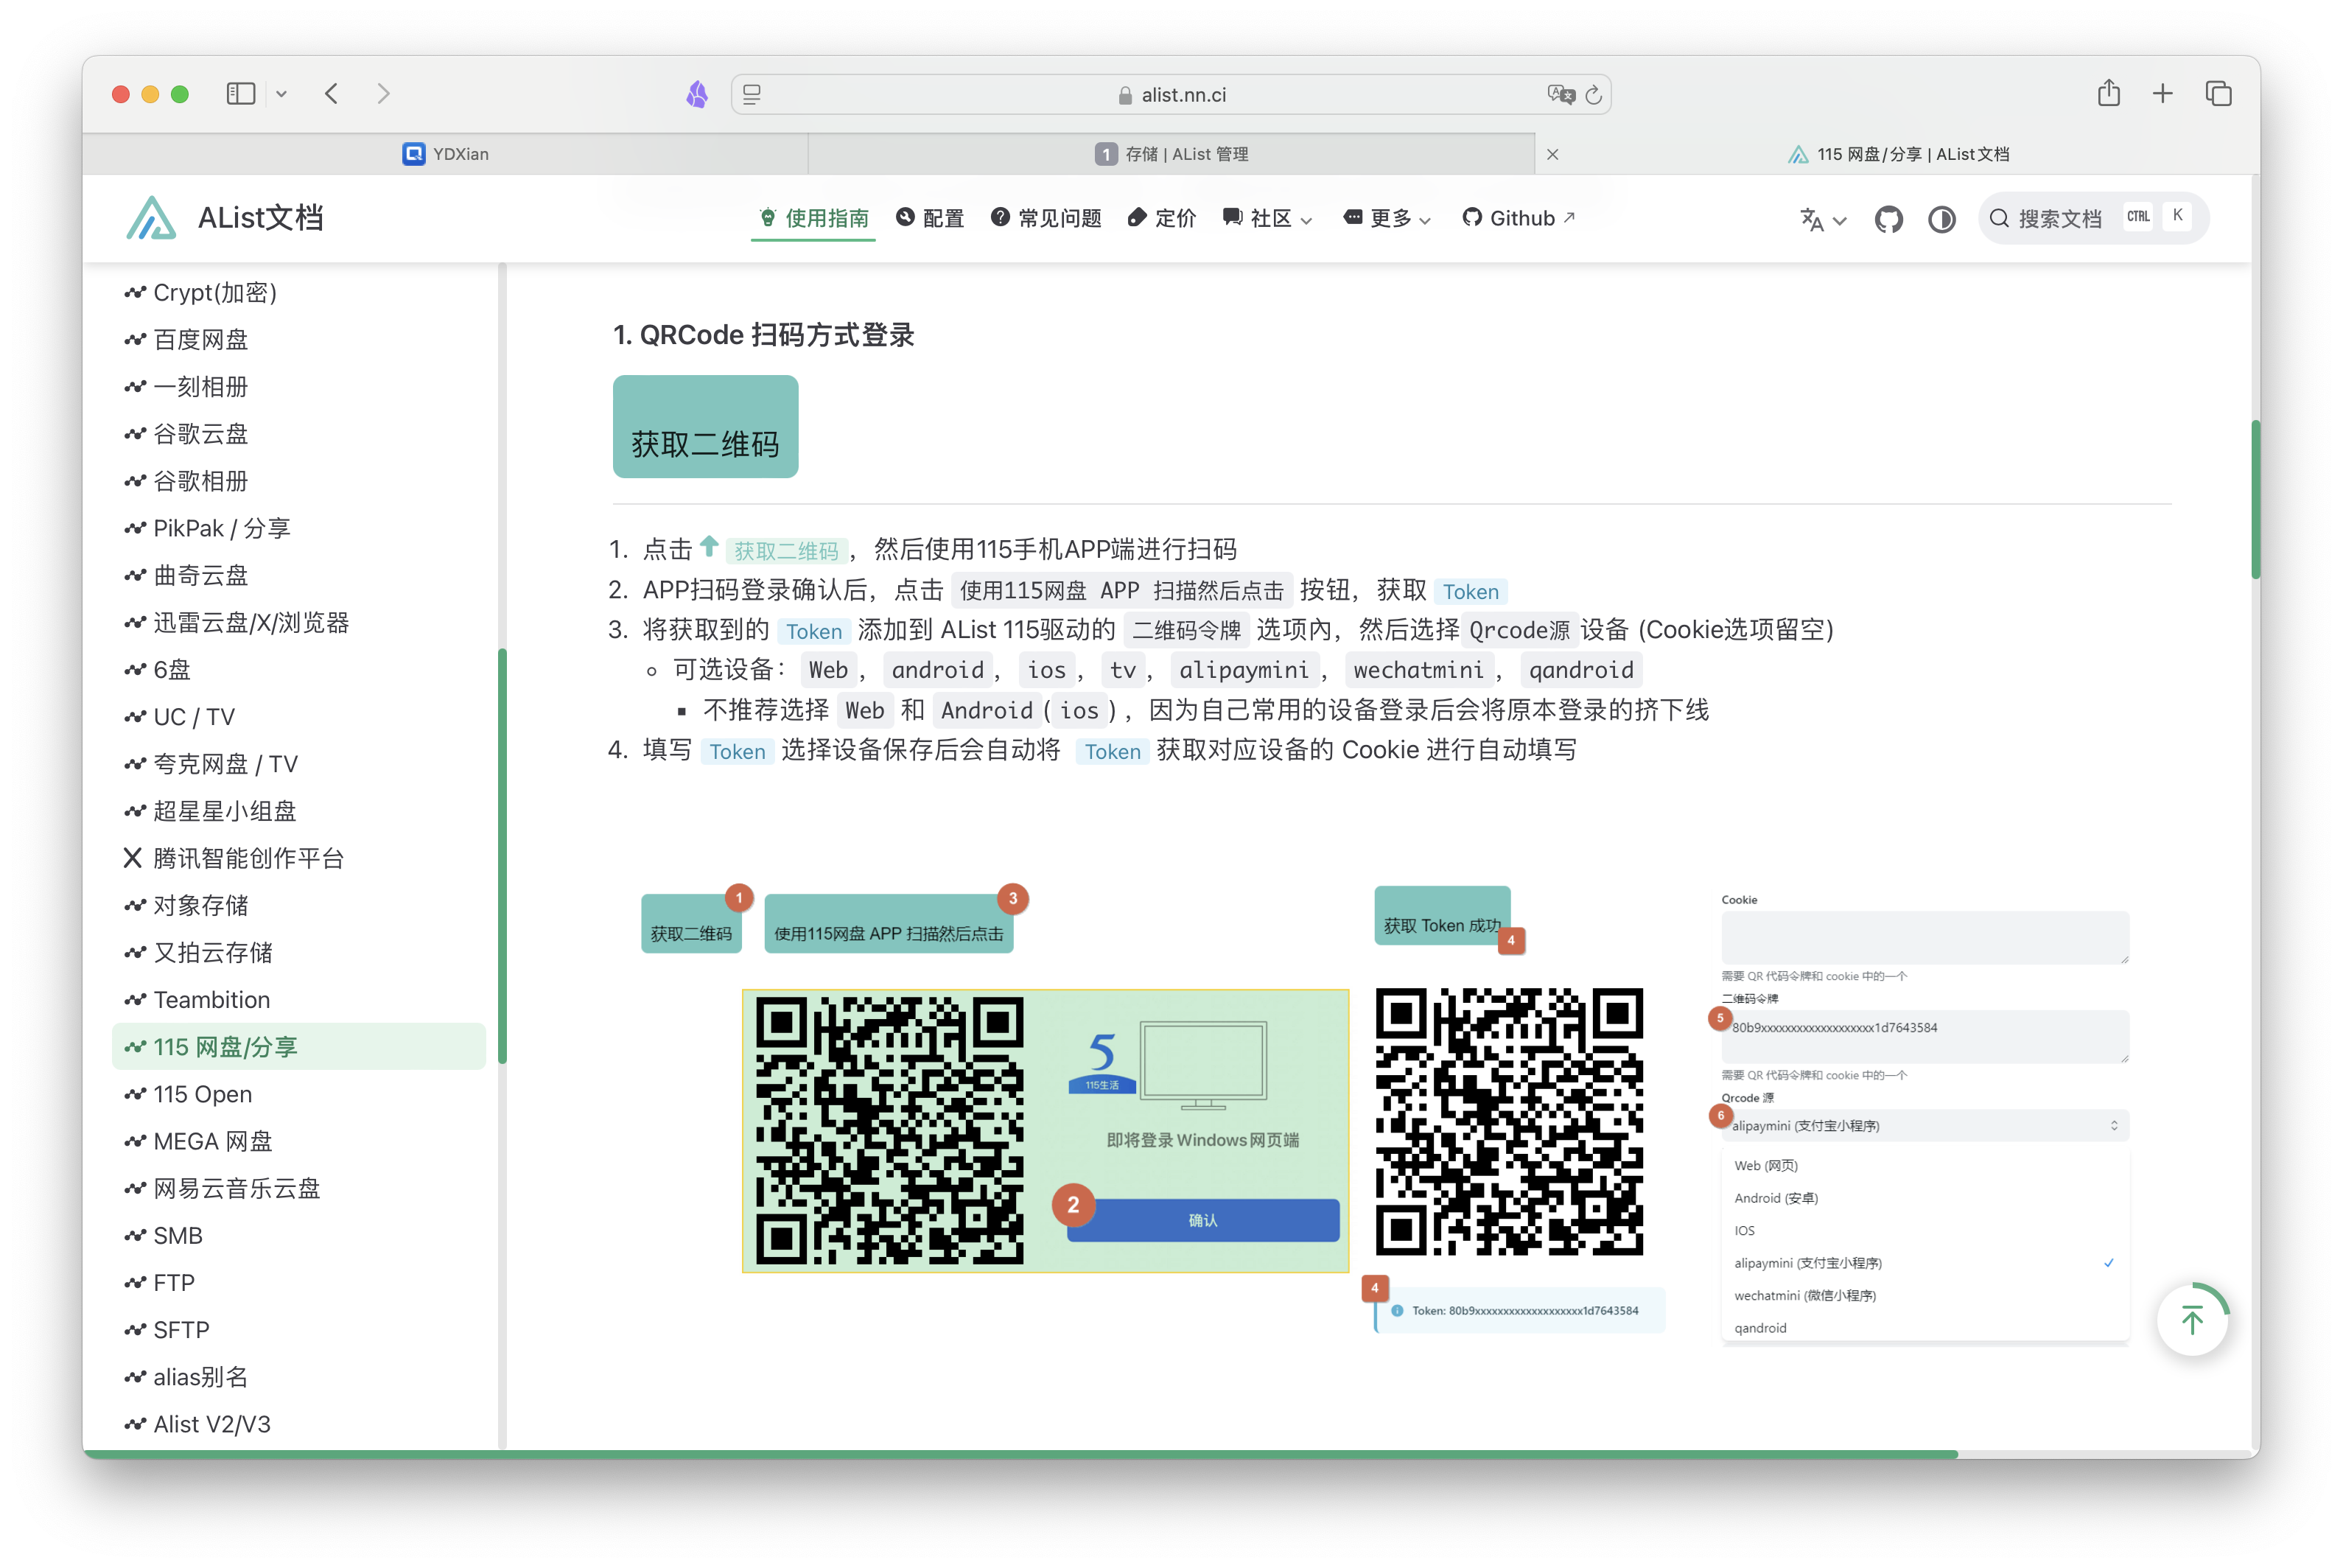Show the tab overview icon
Viewport: 2343px width, 1568px height.
(2218, 94)
